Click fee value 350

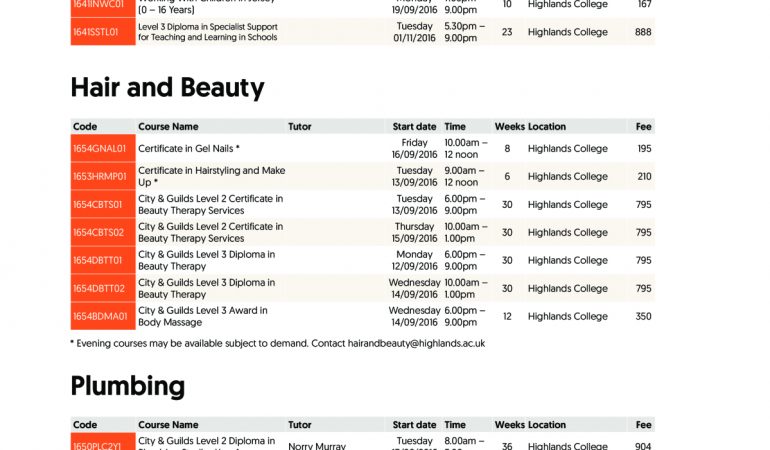[643, 316]
